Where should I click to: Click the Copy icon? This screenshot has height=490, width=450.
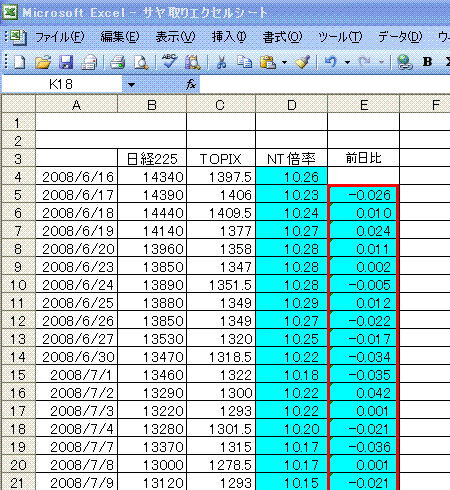point(244,62)
